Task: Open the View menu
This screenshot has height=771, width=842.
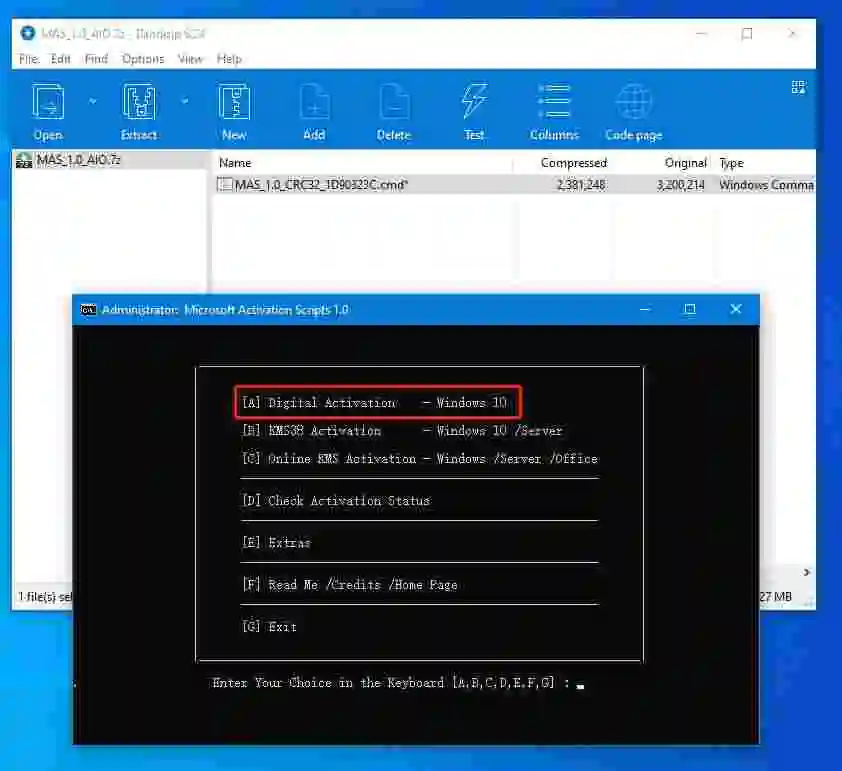Action: click(x=190, y=59)
